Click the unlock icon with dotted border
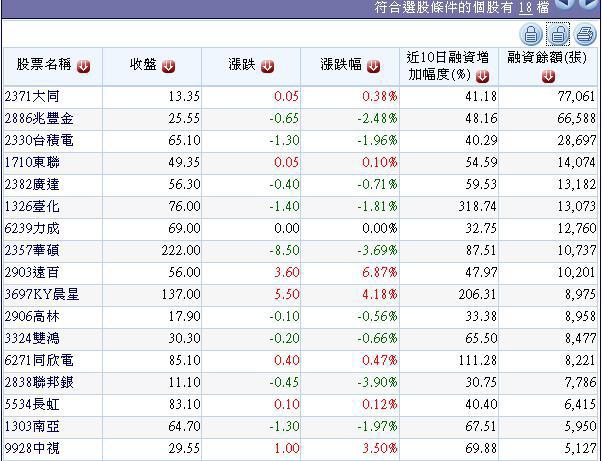Viewport: 603px width, 461px height. (558, 34)
